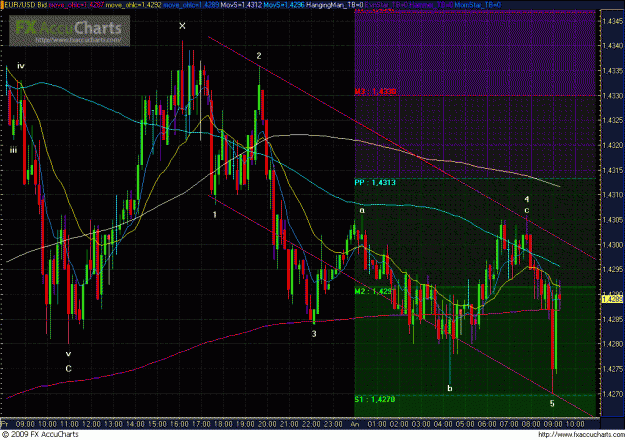Click the 01:00 time axis label
Image resolution: width=625 pixels, height=440 pixels.
click(377, 424)
